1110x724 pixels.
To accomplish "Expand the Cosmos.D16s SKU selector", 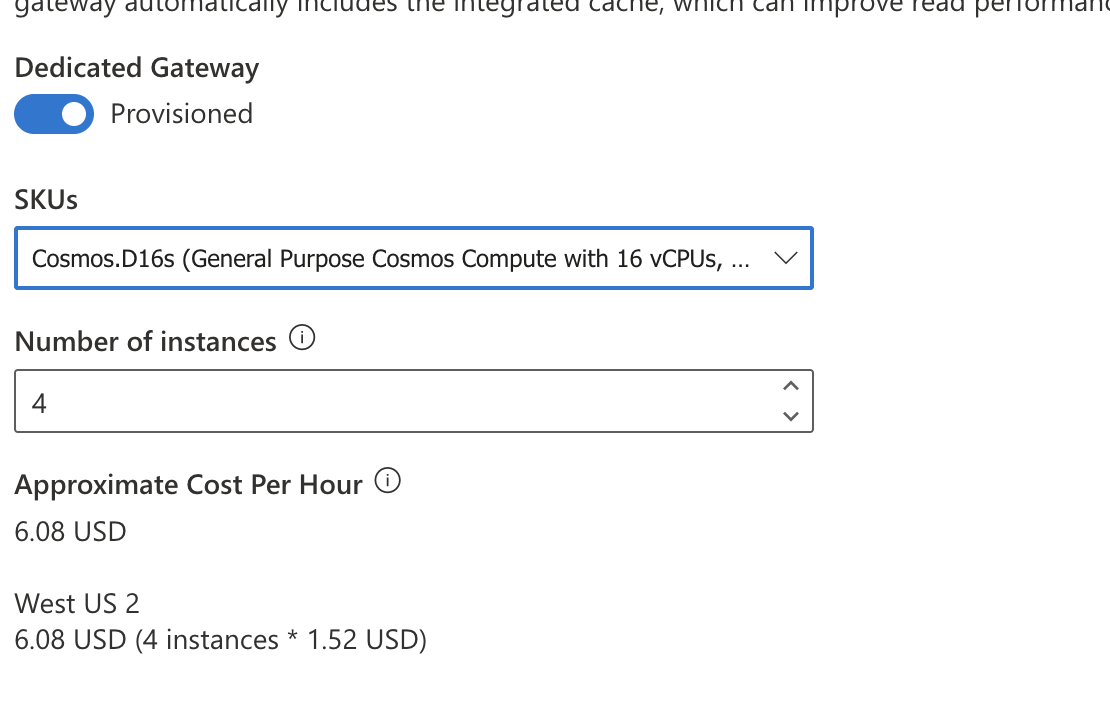I will [x=413, y=258].
